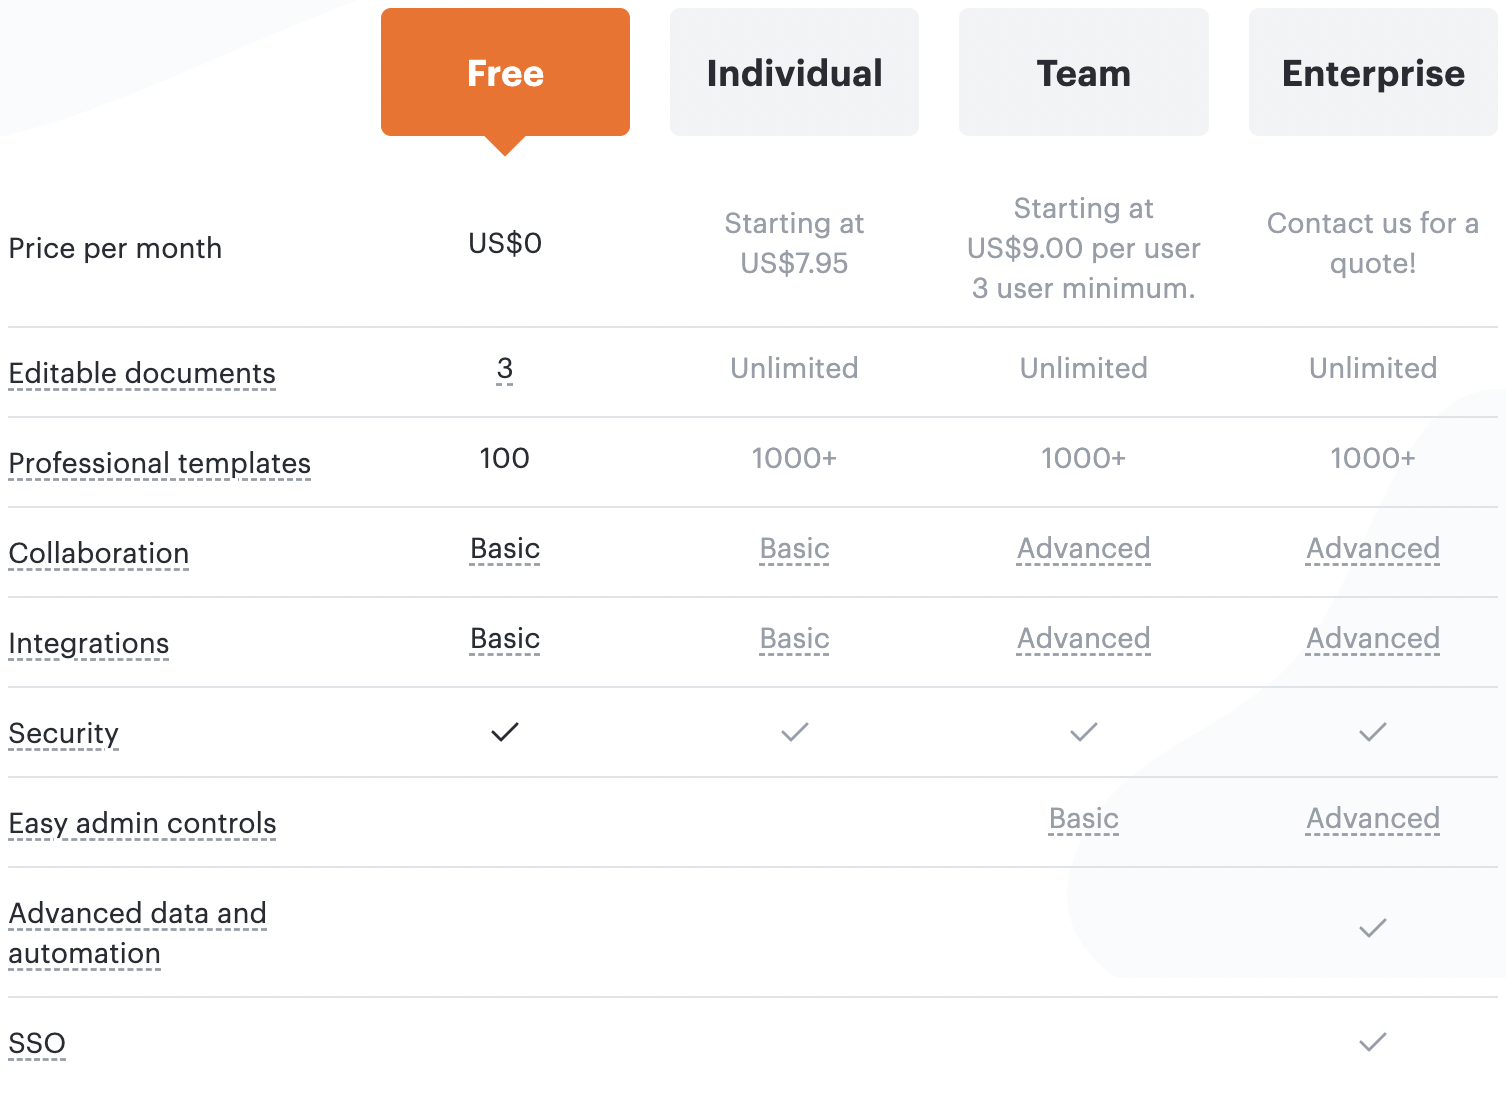The width and height of the screenshot is (1506, 1098).
Task: Click the Security checkmark under Free
Action: pos(505,732)
